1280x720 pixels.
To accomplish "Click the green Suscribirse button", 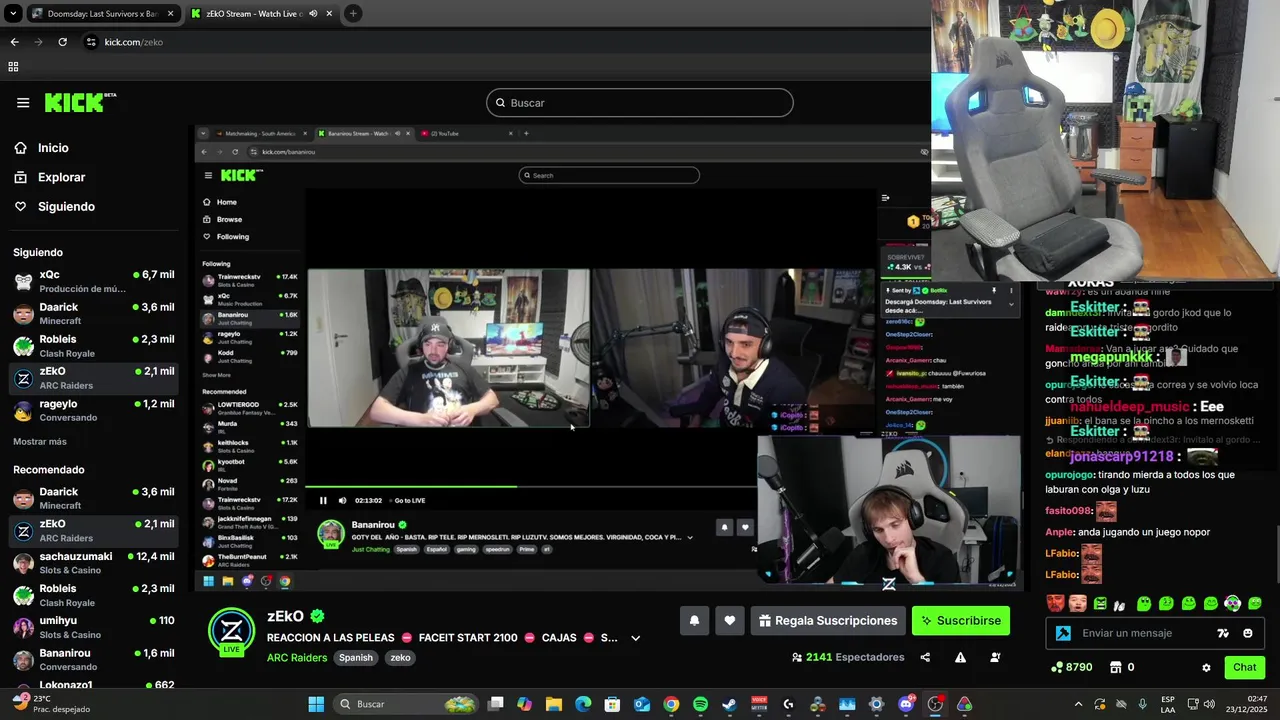I will pyautogui.click(x=961, y=621).
